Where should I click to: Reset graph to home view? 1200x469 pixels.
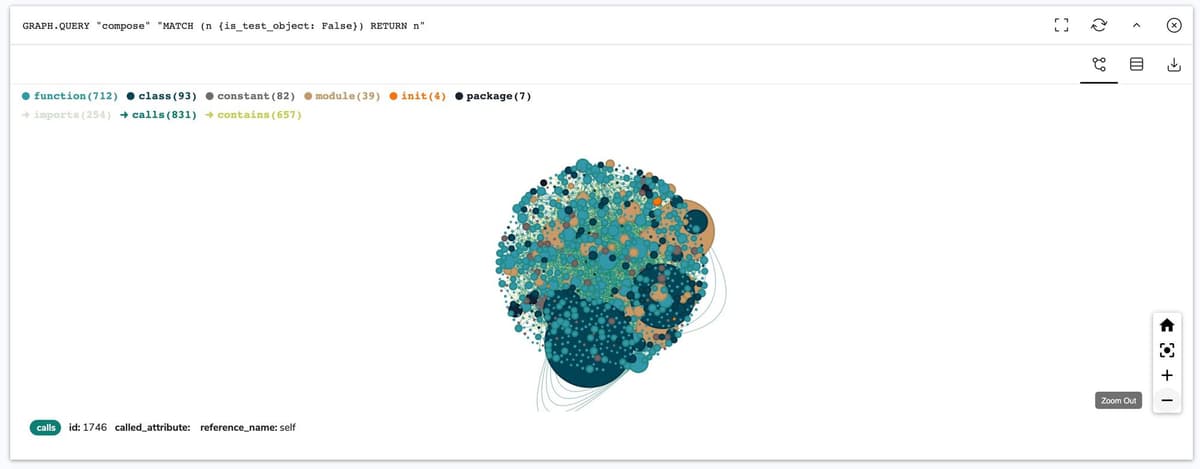click(x=1166, y=325)
